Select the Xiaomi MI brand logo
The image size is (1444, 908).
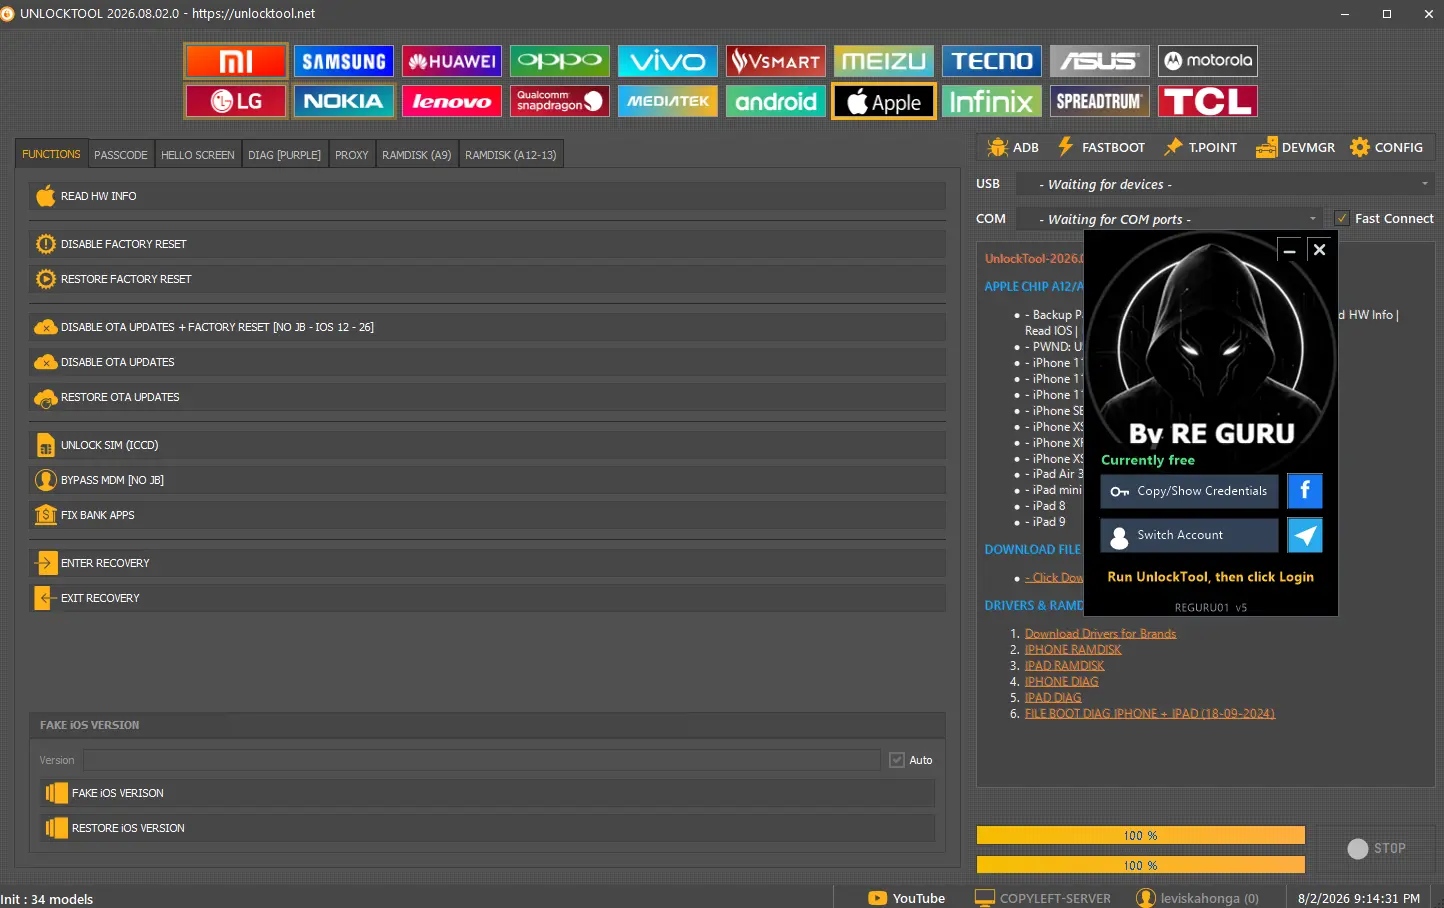(x=236, y=61)
